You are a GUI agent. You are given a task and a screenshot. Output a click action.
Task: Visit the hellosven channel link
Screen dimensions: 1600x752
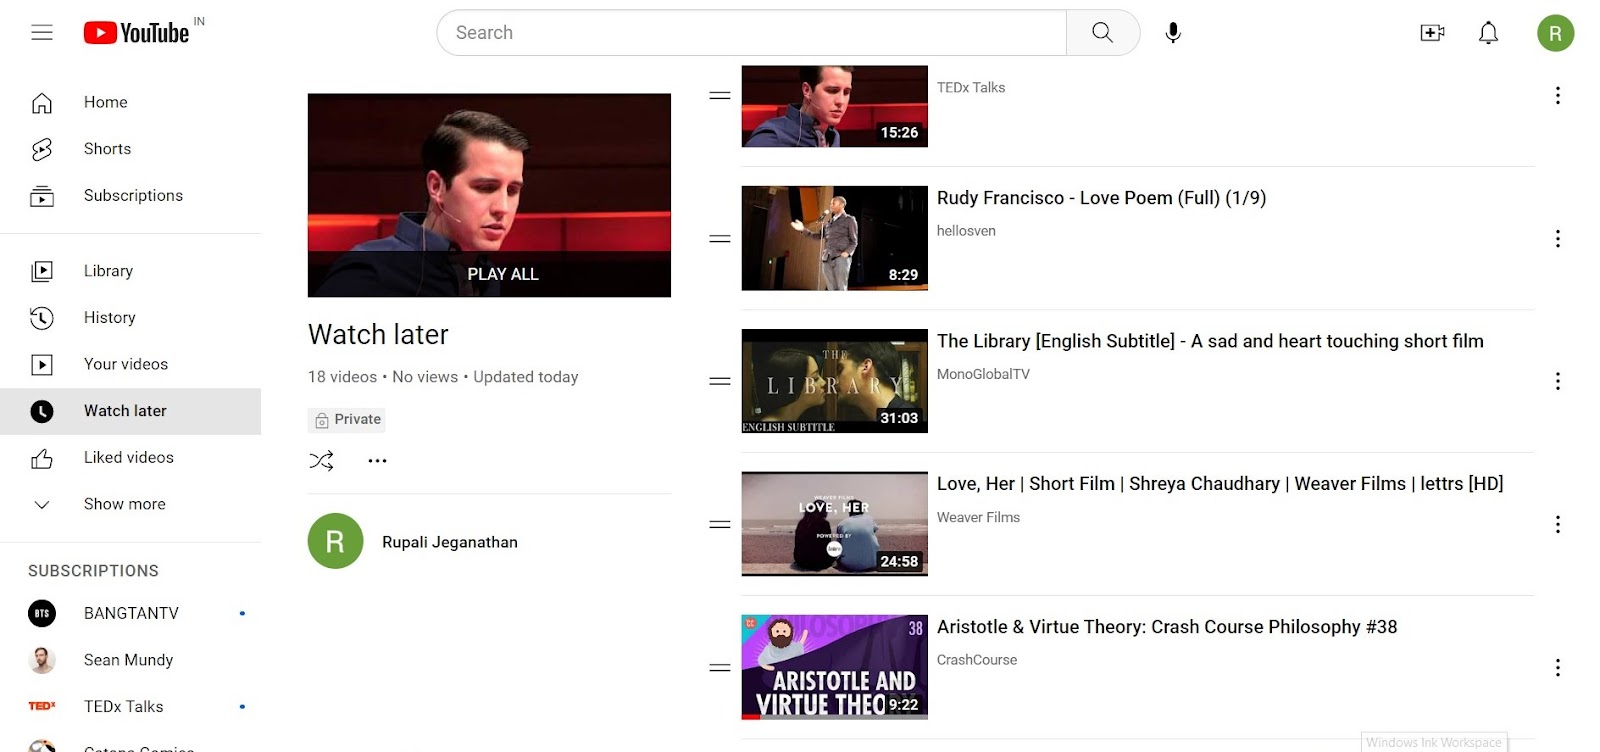coord(966,231)
